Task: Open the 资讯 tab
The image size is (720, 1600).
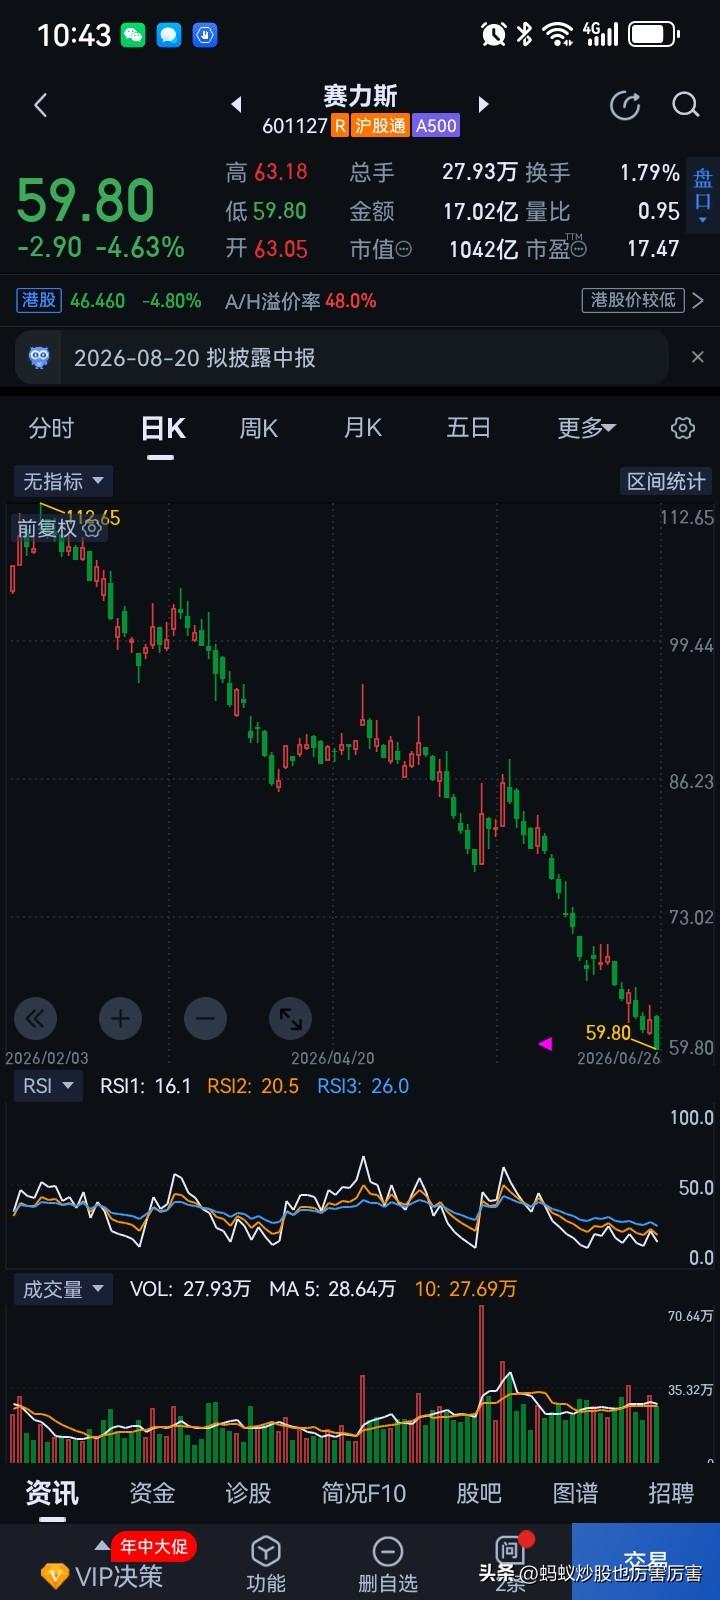Action: tap(51, 1493)
